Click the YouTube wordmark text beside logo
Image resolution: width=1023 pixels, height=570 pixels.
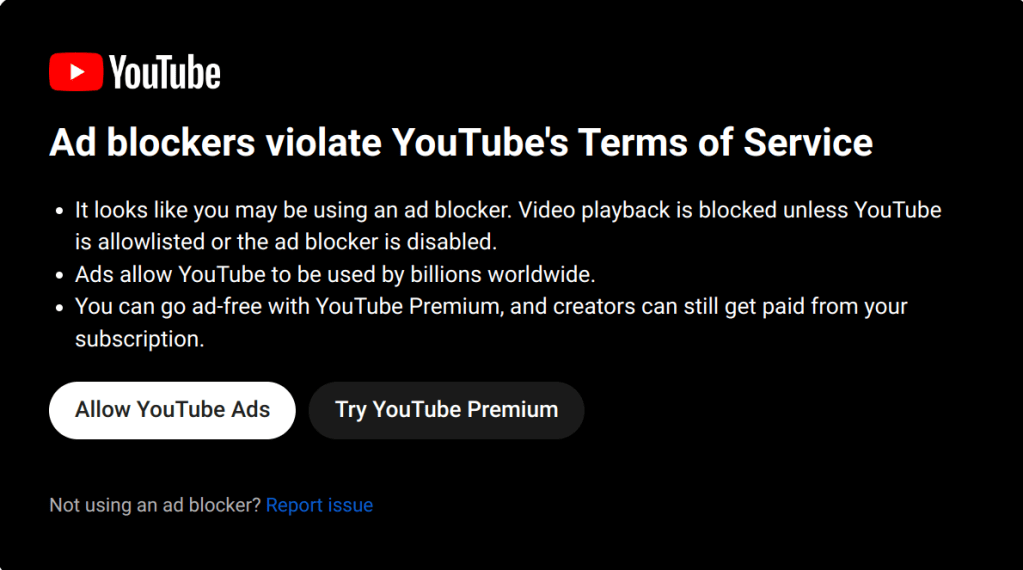[x=165, y=73]
